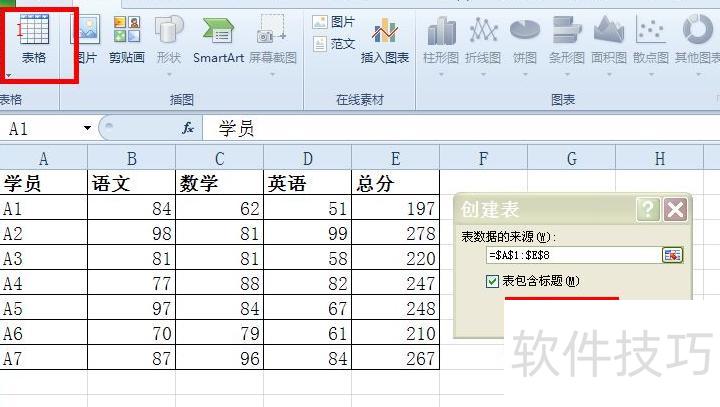Click the total score cell '248'
Viewport: 720px width, 407px height.
coord(395,307)
